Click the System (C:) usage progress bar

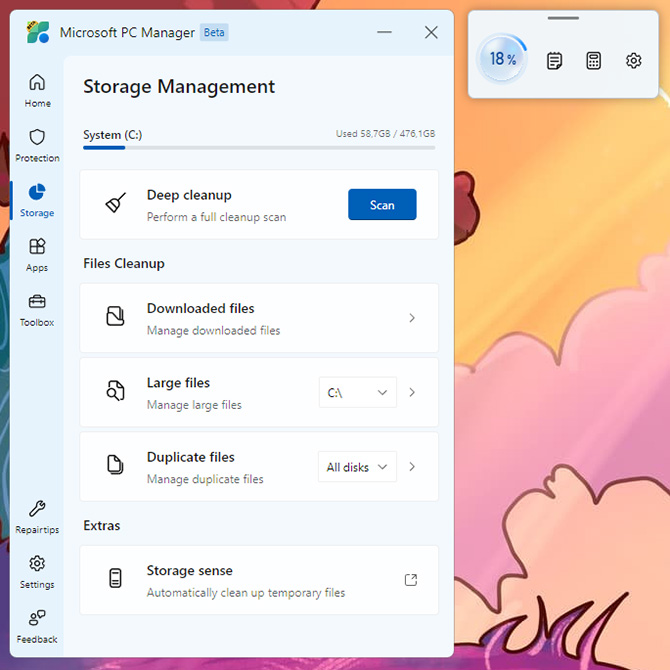[x=259, y=148]
